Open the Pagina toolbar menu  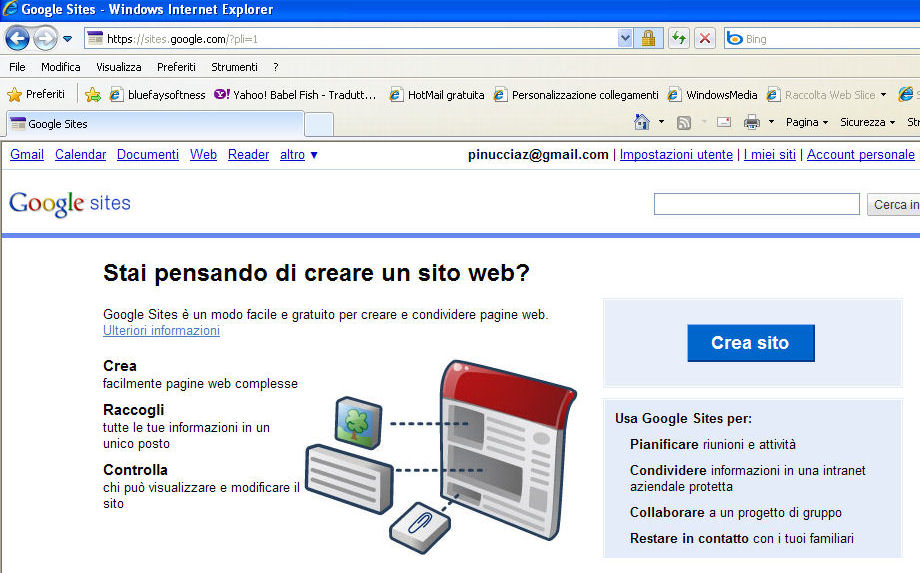tap(807, 122)
